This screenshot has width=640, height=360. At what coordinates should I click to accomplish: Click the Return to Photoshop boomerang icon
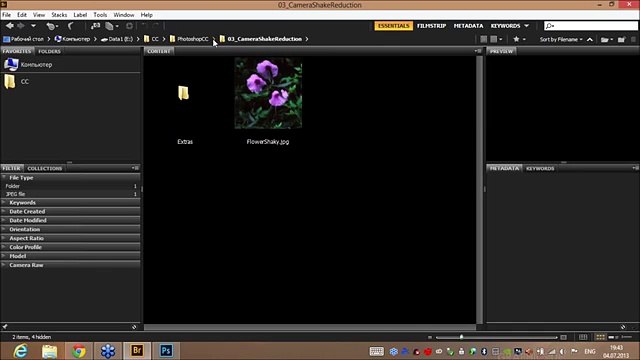[71, 26]
